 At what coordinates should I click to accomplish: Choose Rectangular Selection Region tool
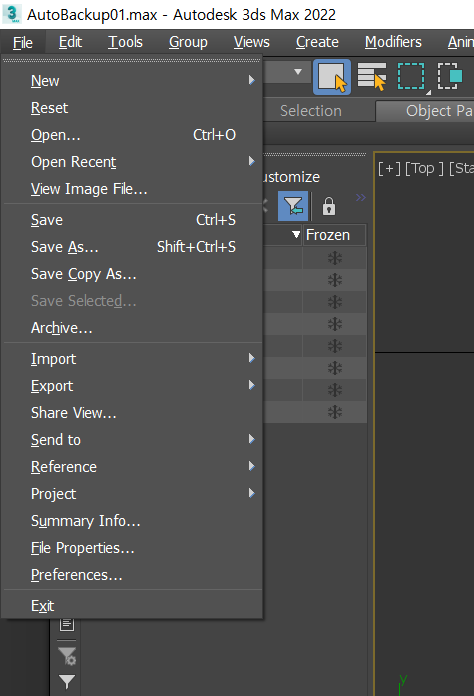pos(411,76)
